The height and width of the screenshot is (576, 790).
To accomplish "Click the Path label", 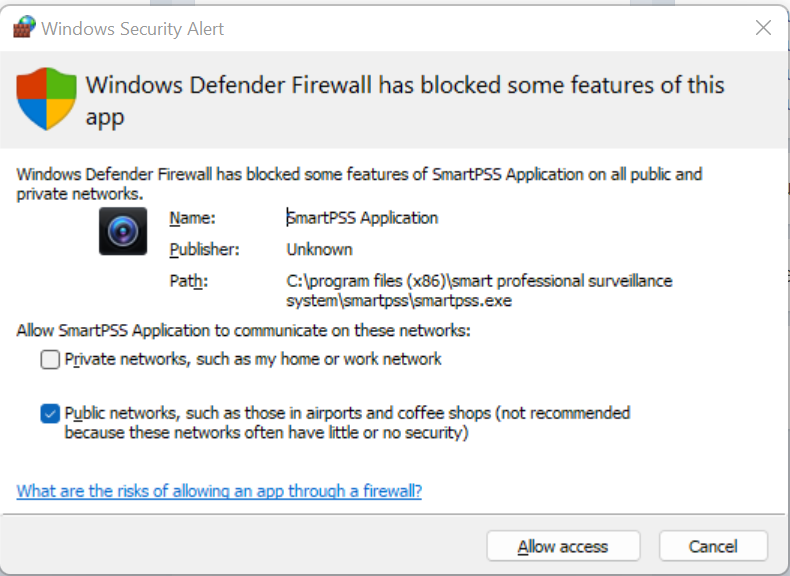I will coord(188,281).
